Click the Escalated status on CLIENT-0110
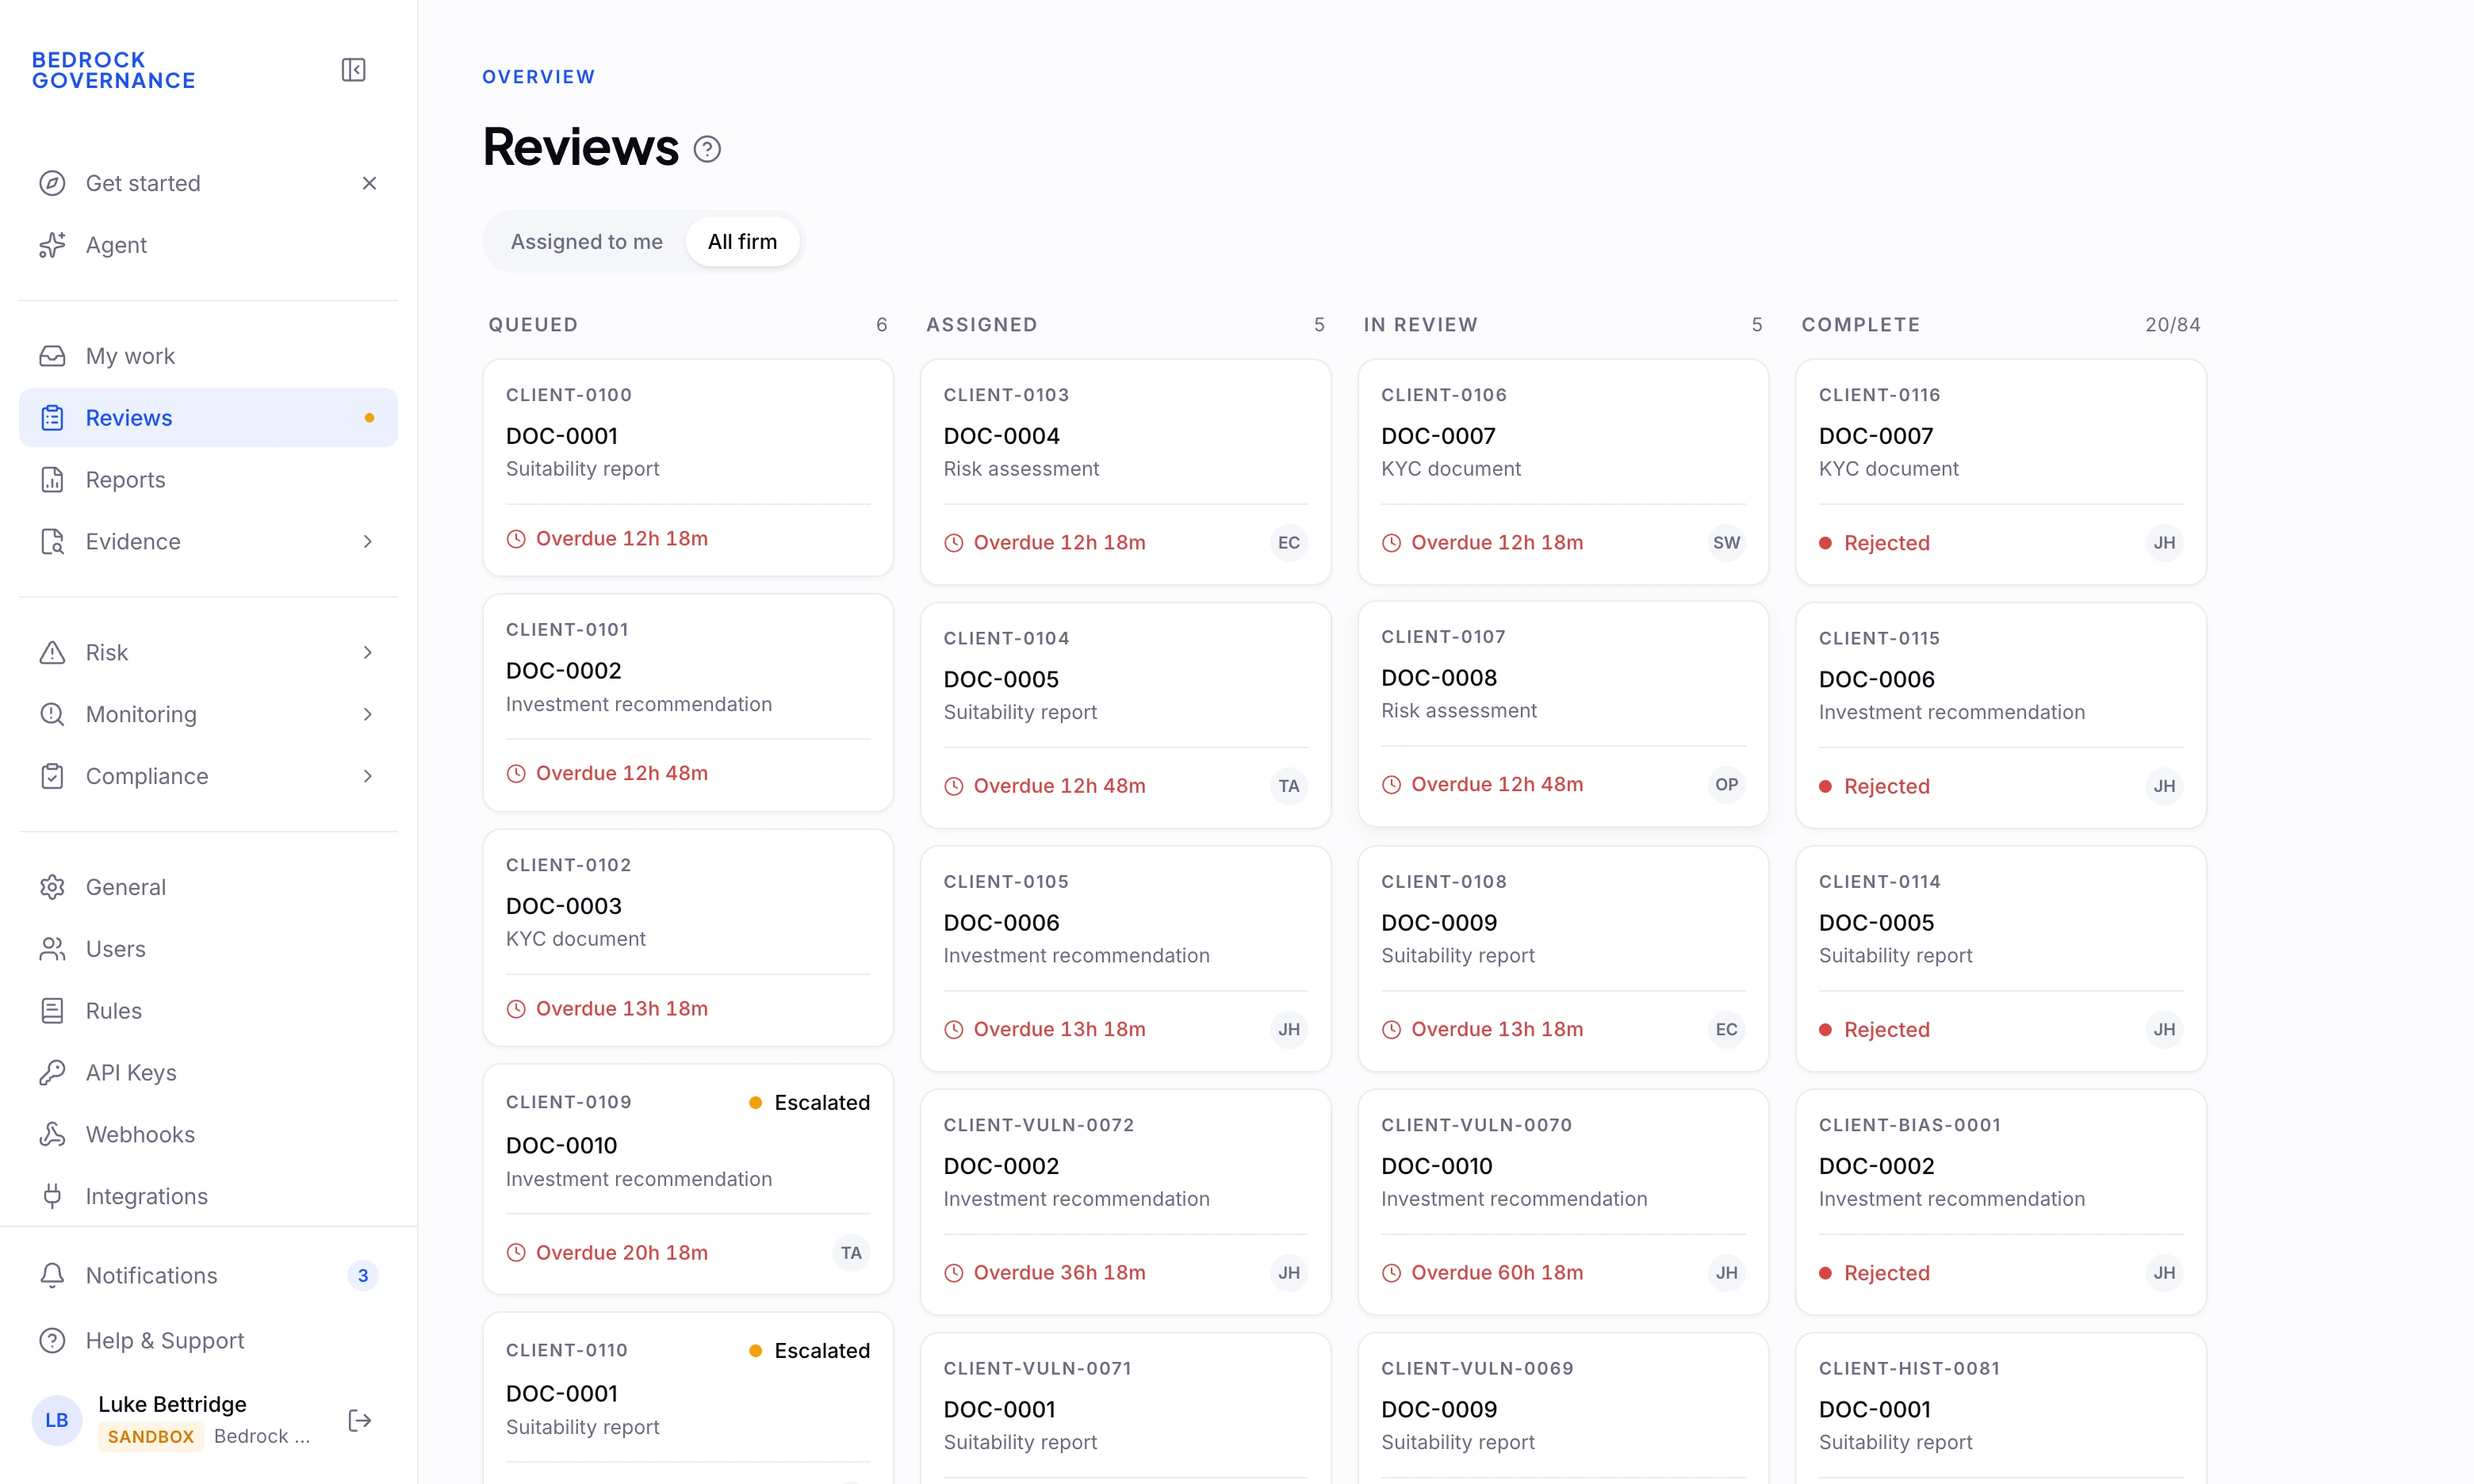2474x1484 pixels. [809, 1351]
